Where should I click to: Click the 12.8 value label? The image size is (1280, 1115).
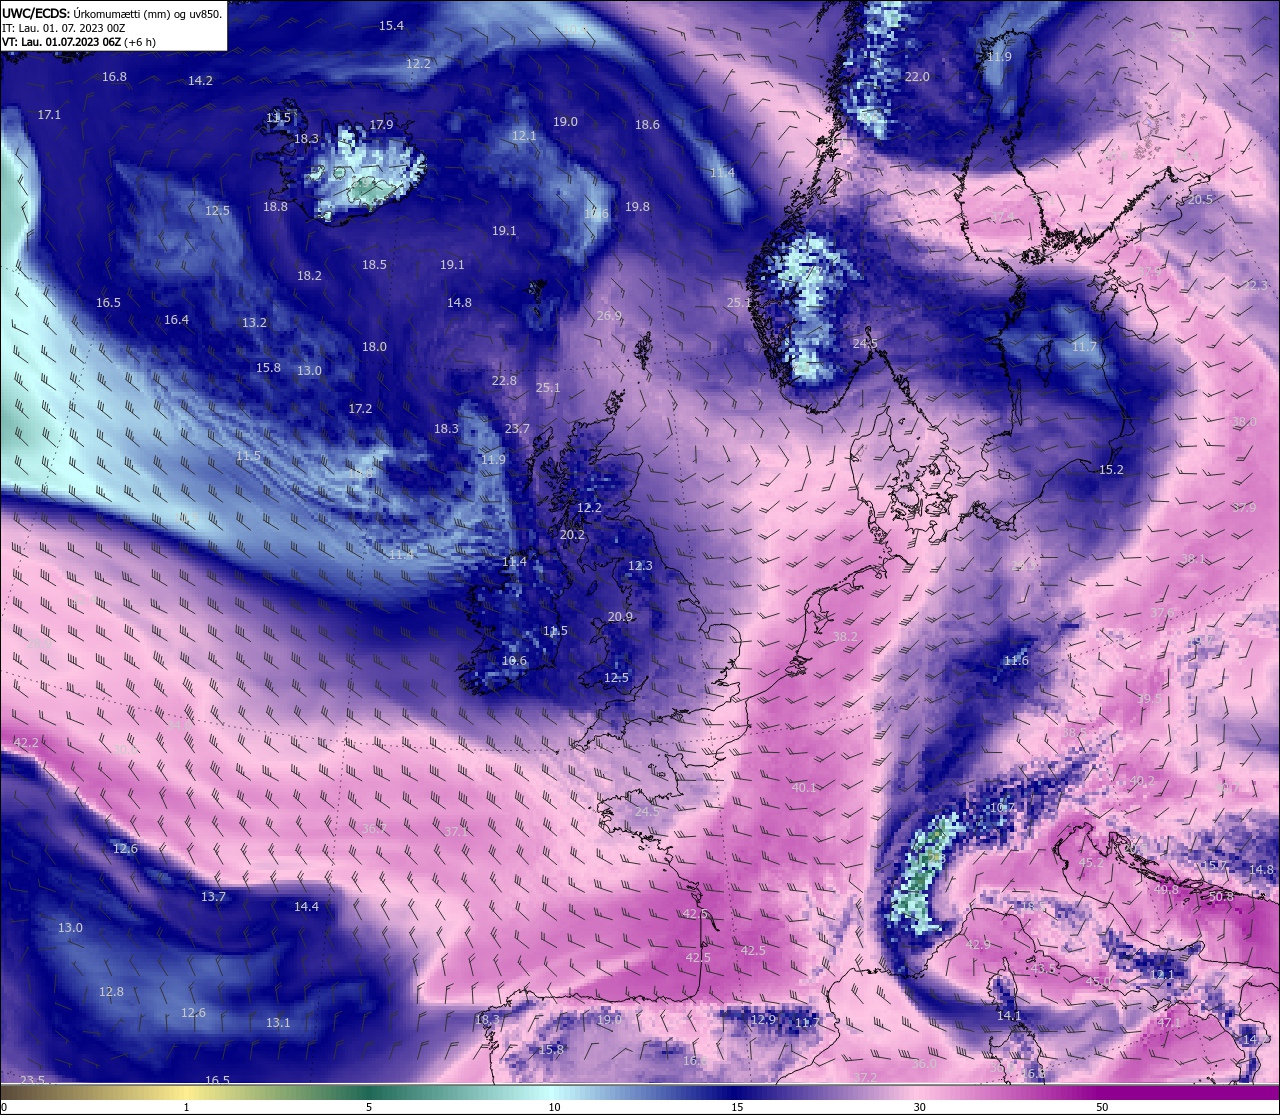pyautogui.click(x=111, y=992)
